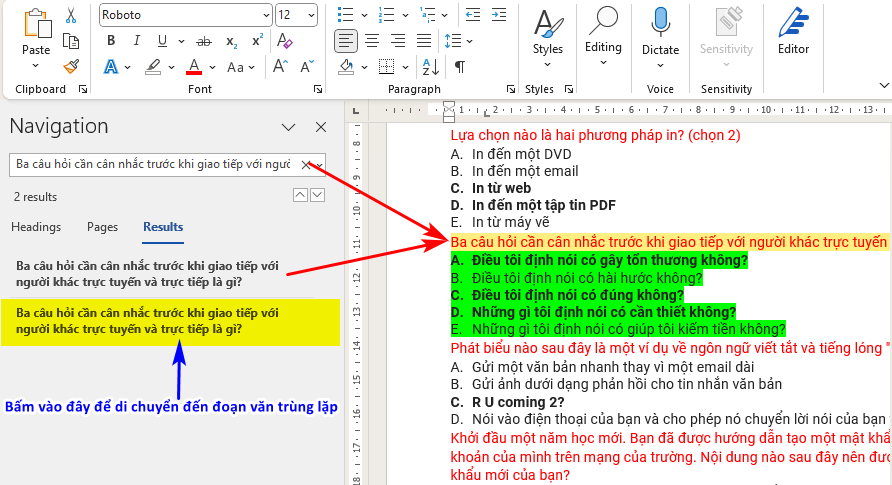Click the Copy icon
Image resolution: width=892 pixels, height=485 pixels.
[71, 41]
